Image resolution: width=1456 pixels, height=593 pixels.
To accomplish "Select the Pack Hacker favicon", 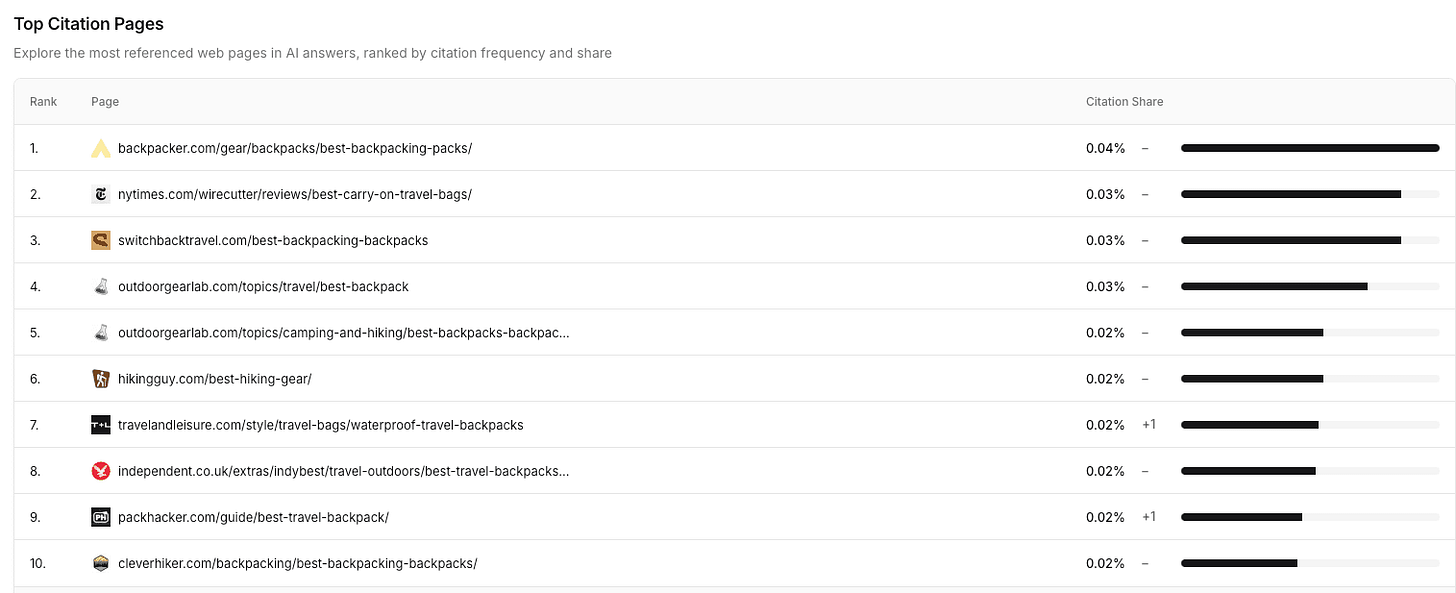I will pos(100,517).
